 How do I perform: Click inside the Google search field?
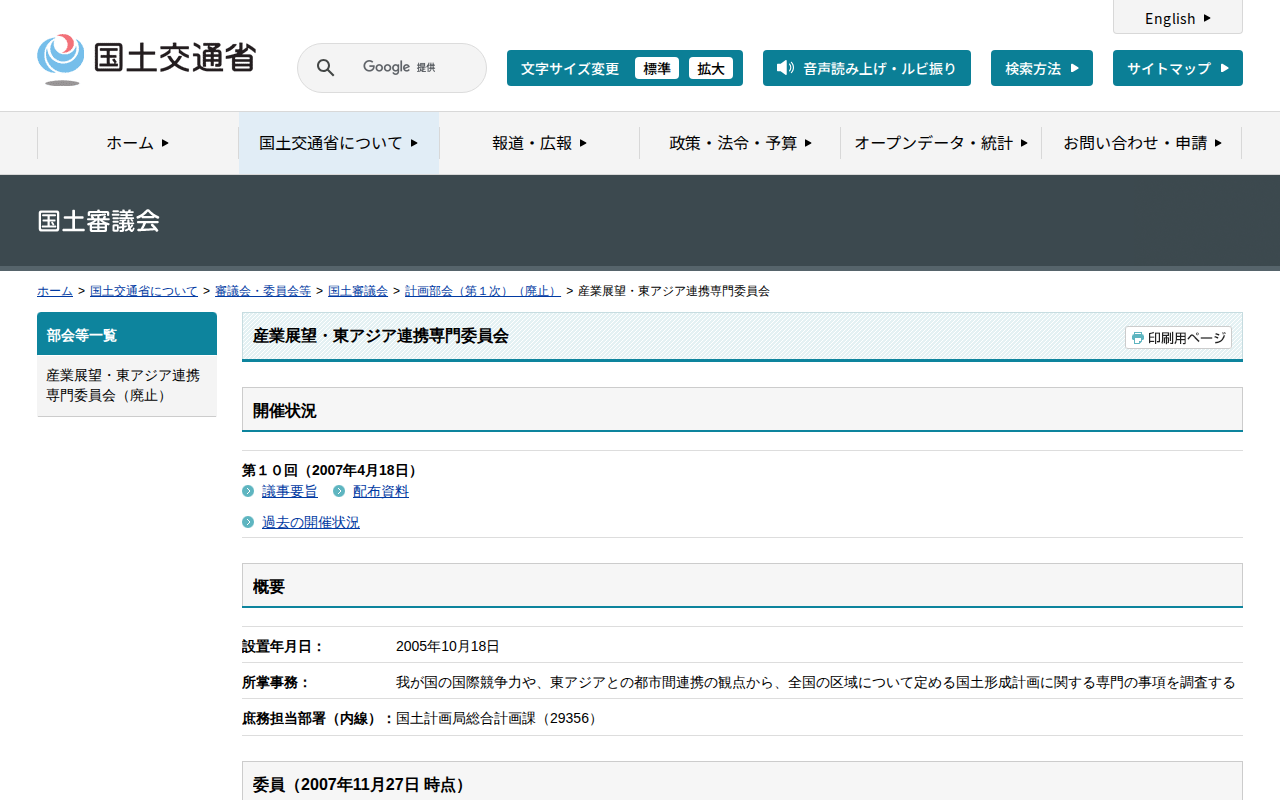(x=410, y=68)
